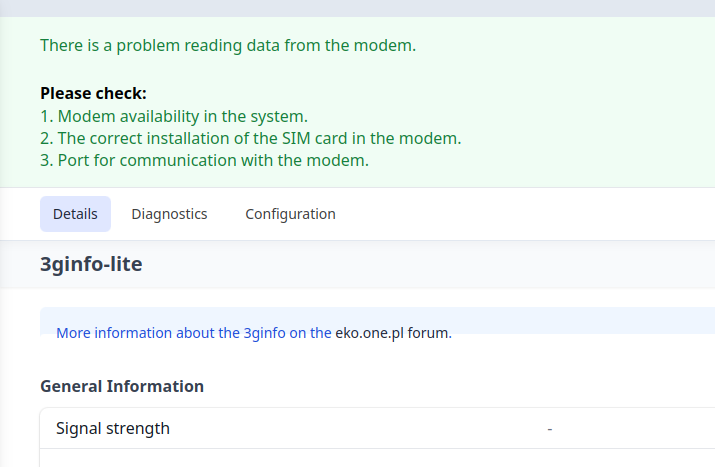Viewport: 715px width, 467px height.
Task: Click 'More information about the 3ginfo' text
Action: [194, 333]
